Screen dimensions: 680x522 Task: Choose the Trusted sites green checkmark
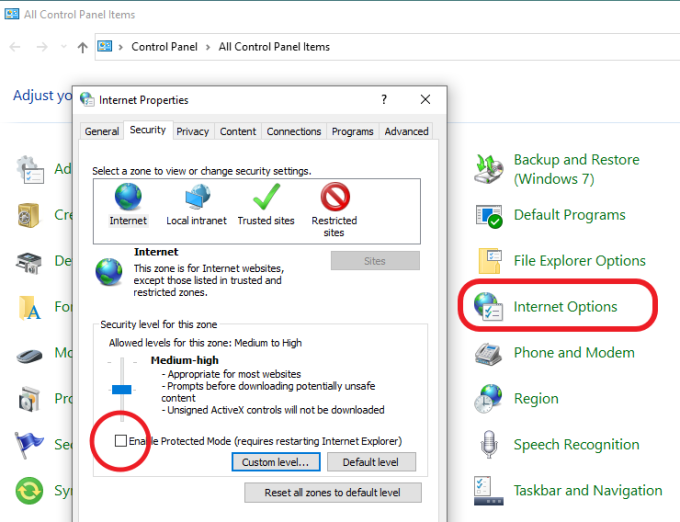(265, 196)
